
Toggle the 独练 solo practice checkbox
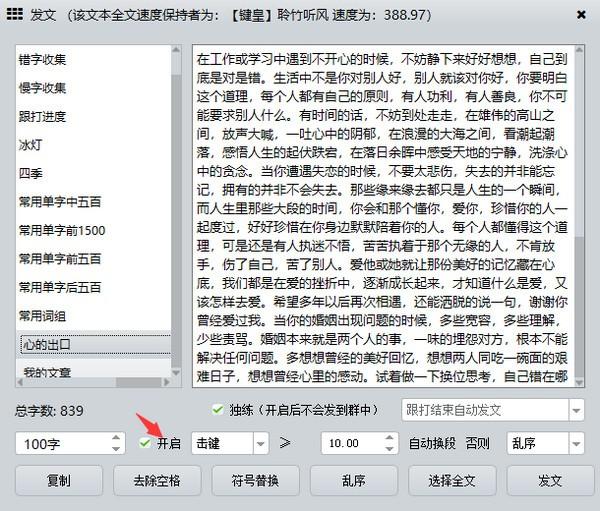(218, 410)
